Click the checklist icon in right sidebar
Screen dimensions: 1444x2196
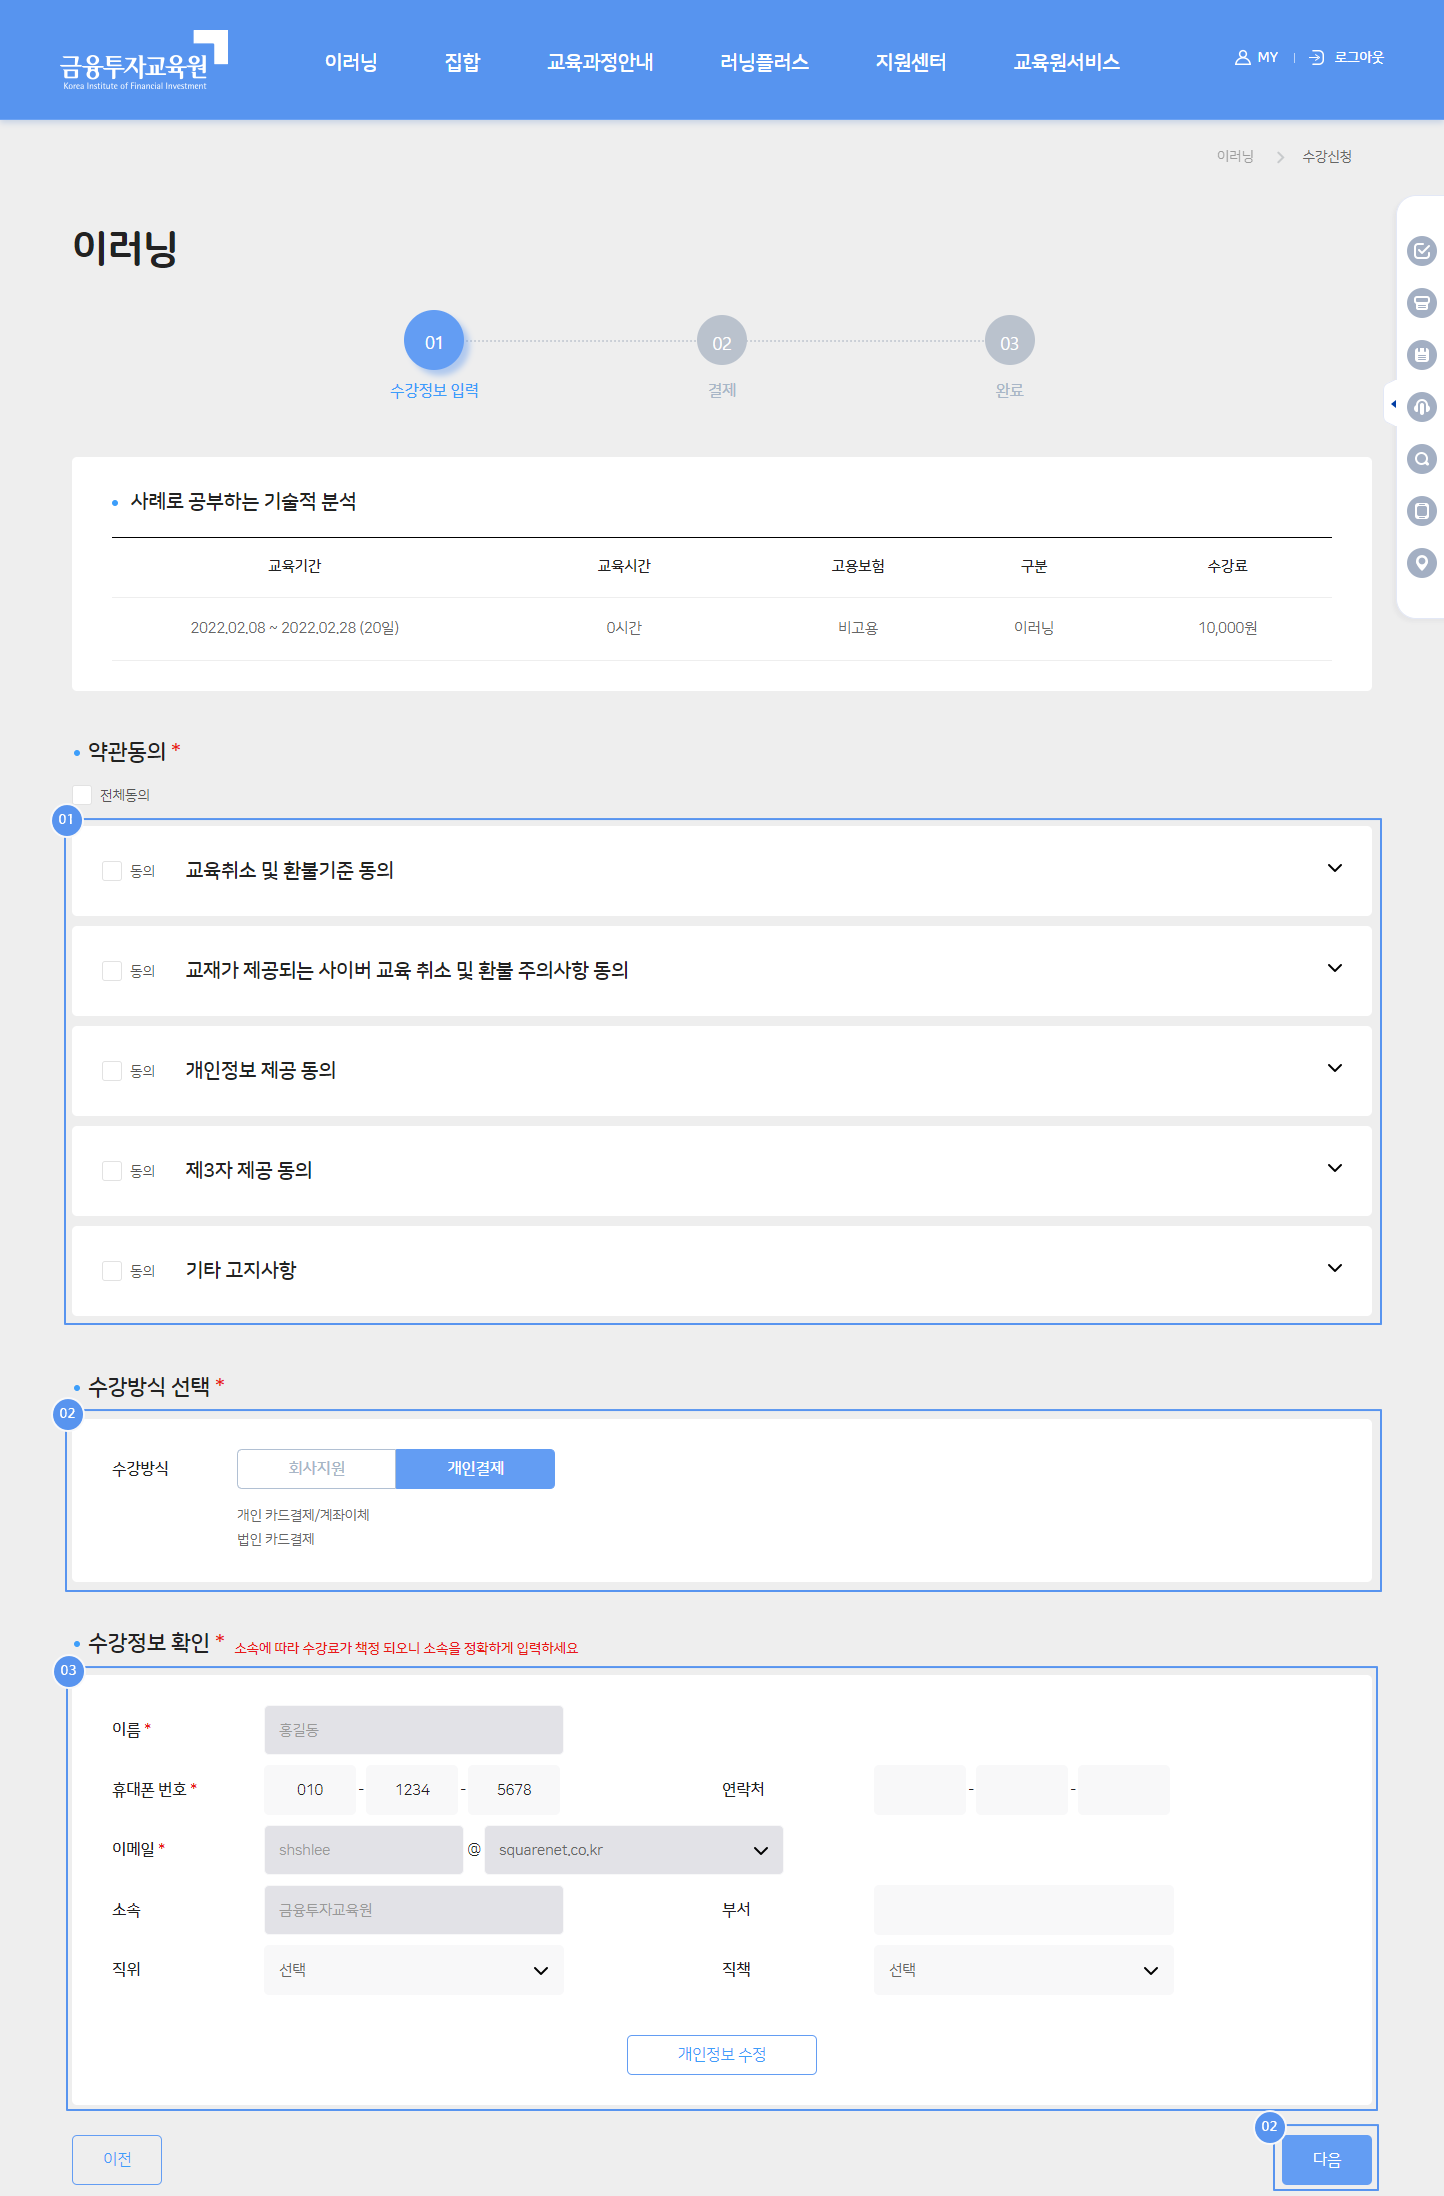click(1421, 251)
